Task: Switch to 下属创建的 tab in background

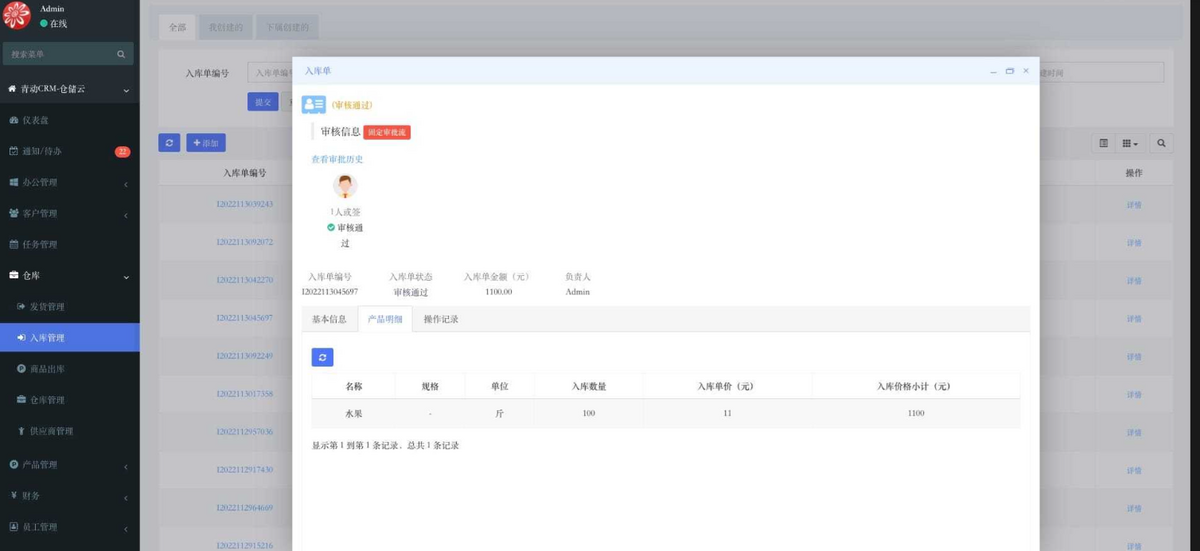Action: 288,27
